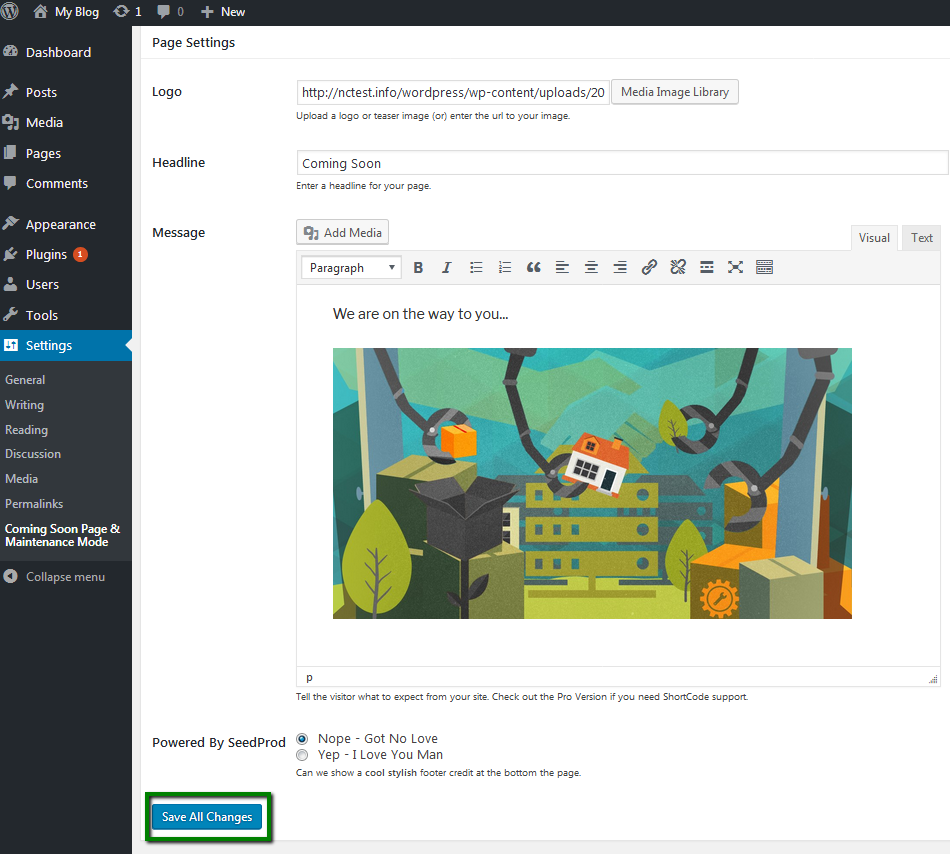This screenshot has width=950, height=854.
Task: Go to Media settings submenu
Action: click(21, 478)
